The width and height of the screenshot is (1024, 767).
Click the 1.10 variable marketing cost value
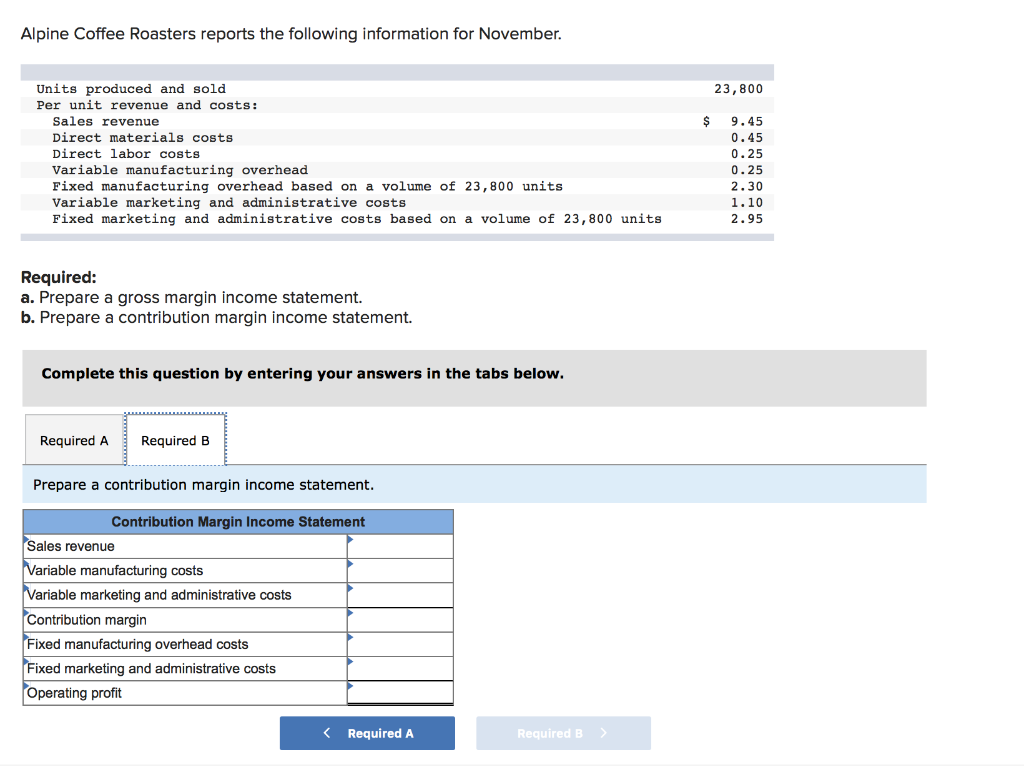point(746,203)
